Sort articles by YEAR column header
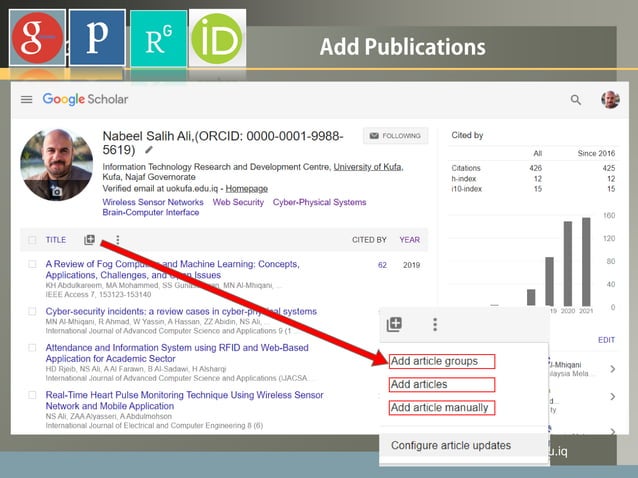This screenshot has width=638, height=478. pos(410,240)
